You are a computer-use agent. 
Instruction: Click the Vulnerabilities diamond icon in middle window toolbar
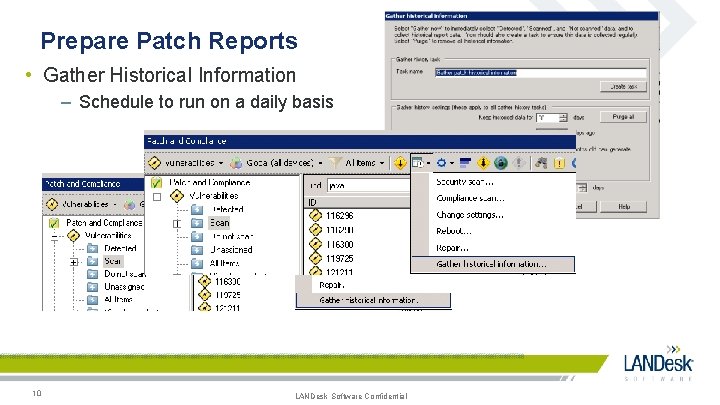(x=155, y=163)
